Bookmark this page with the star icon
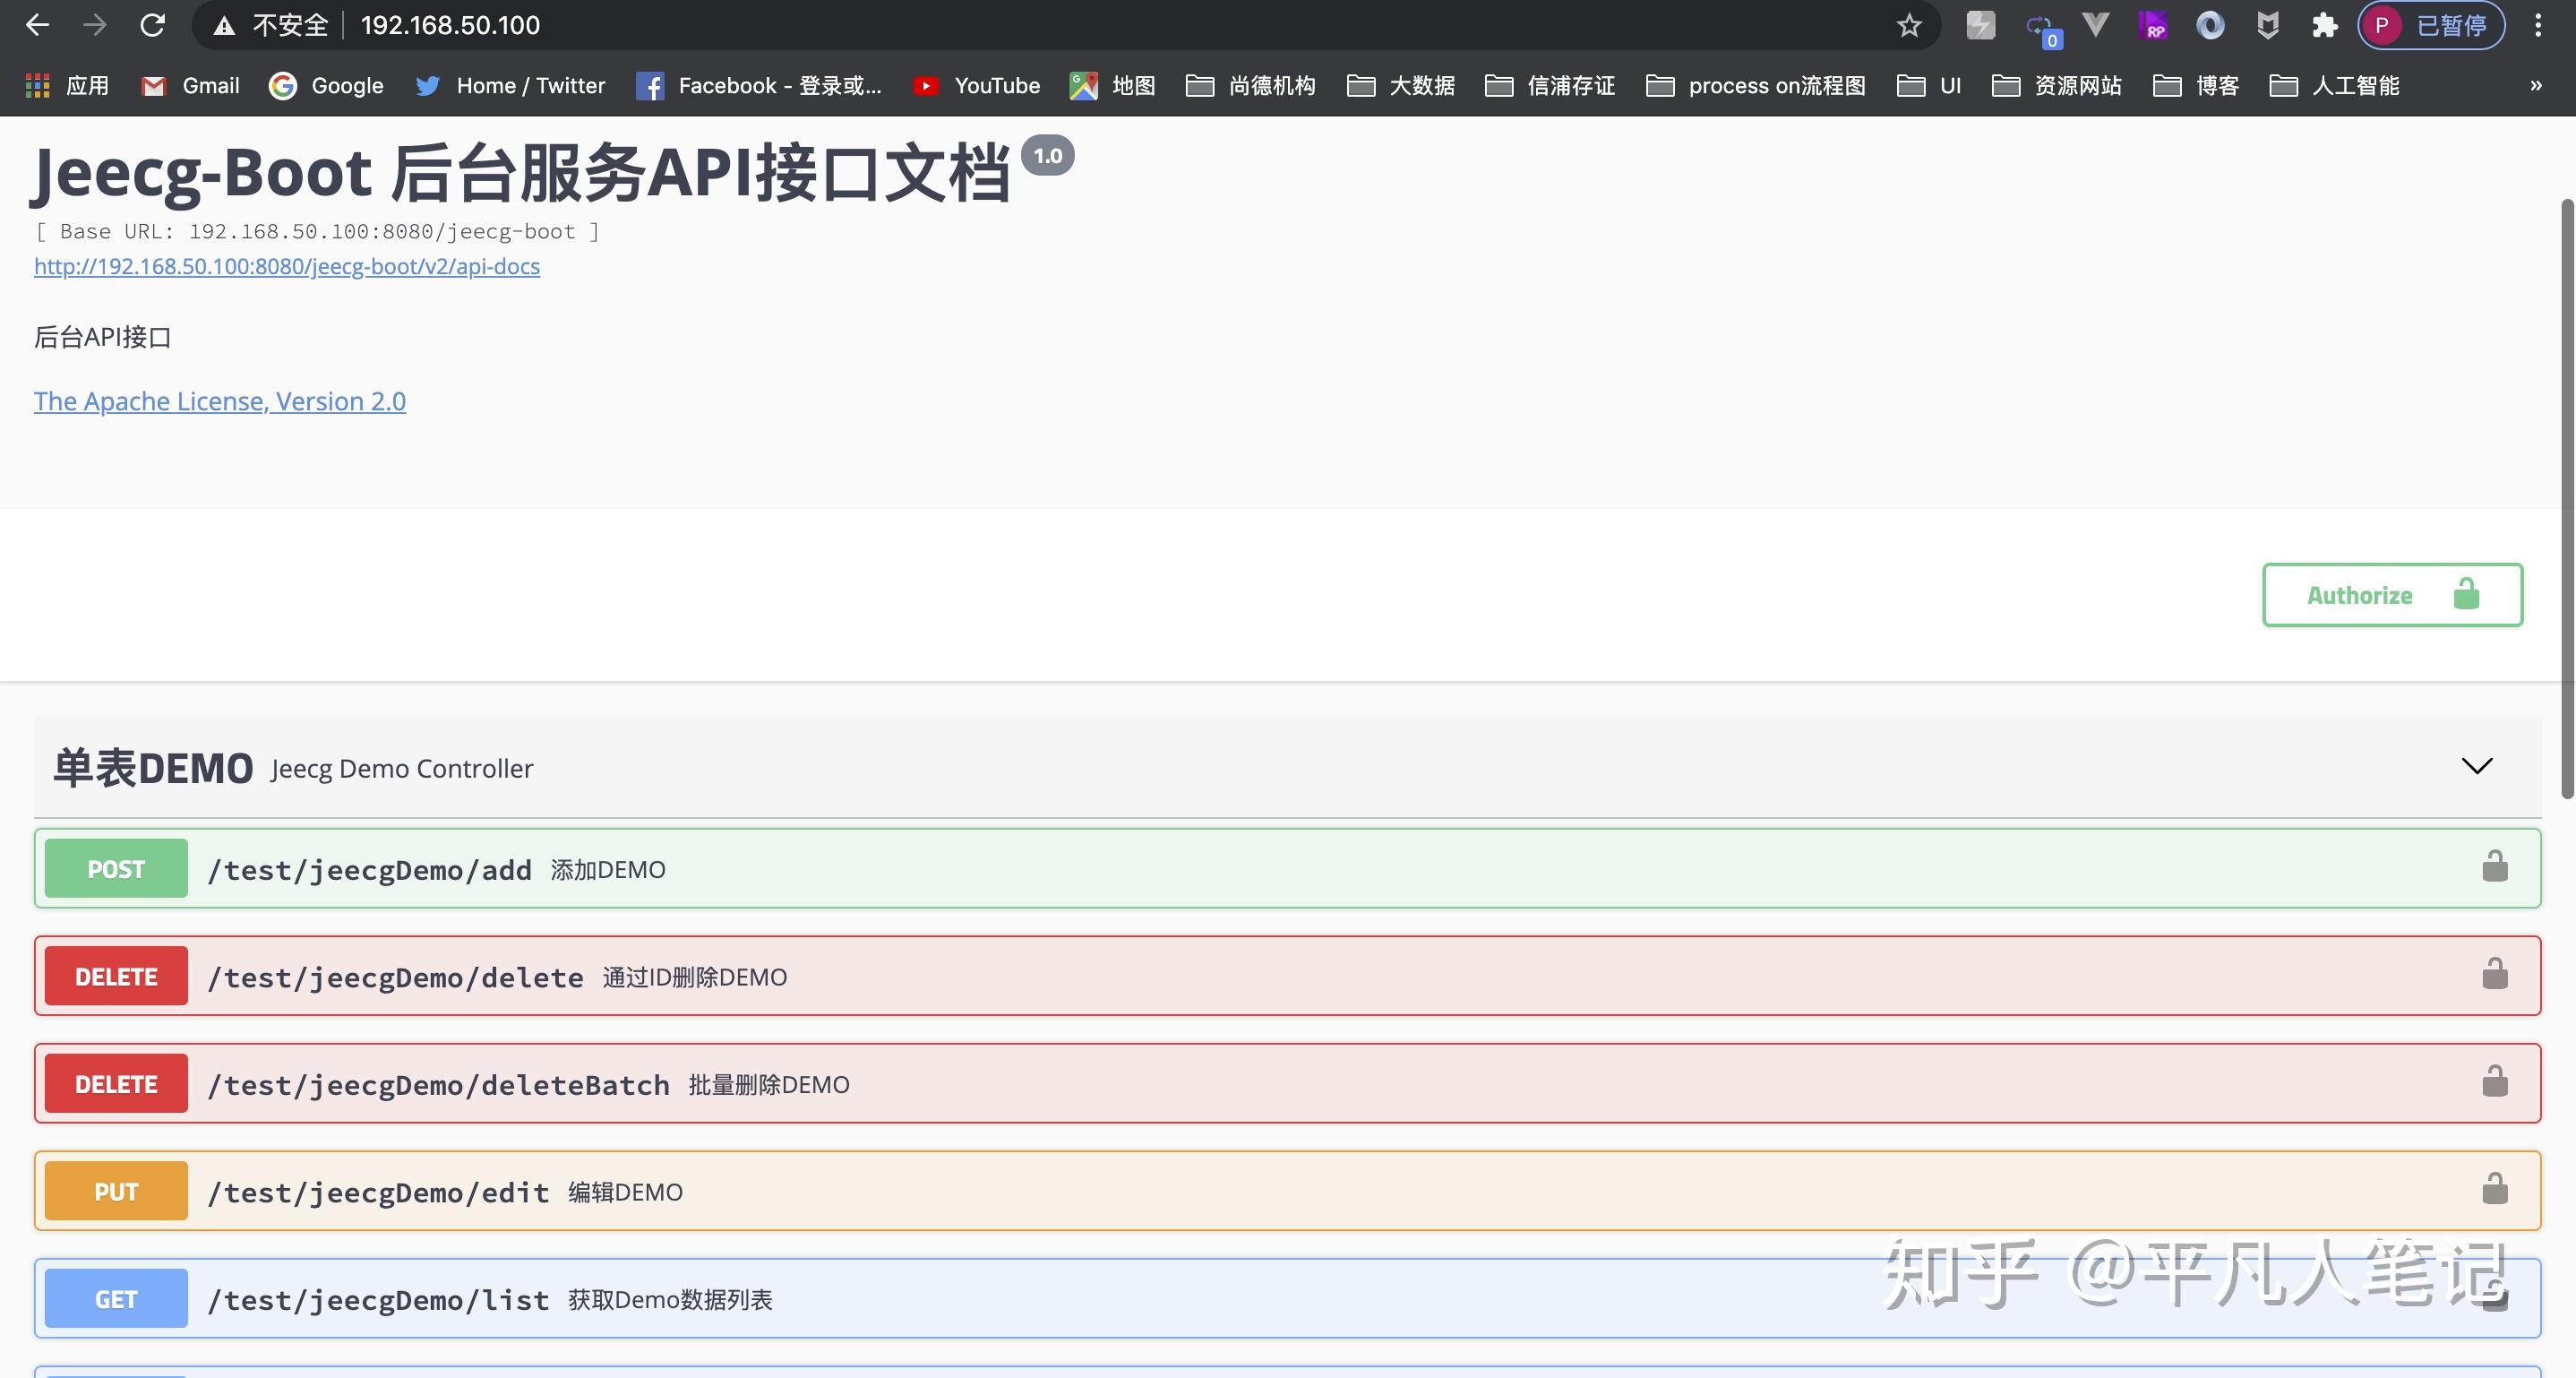2576x1378 pixels. click(1910, 24)
